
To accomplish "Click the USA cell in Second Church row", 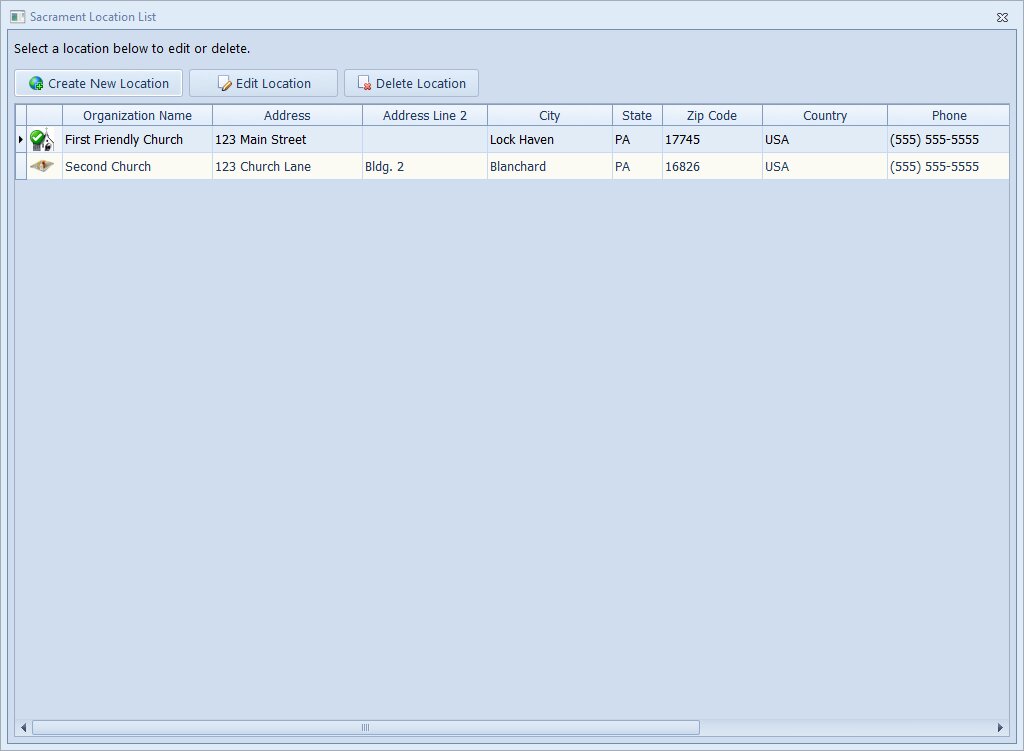I will coord(825,167).
